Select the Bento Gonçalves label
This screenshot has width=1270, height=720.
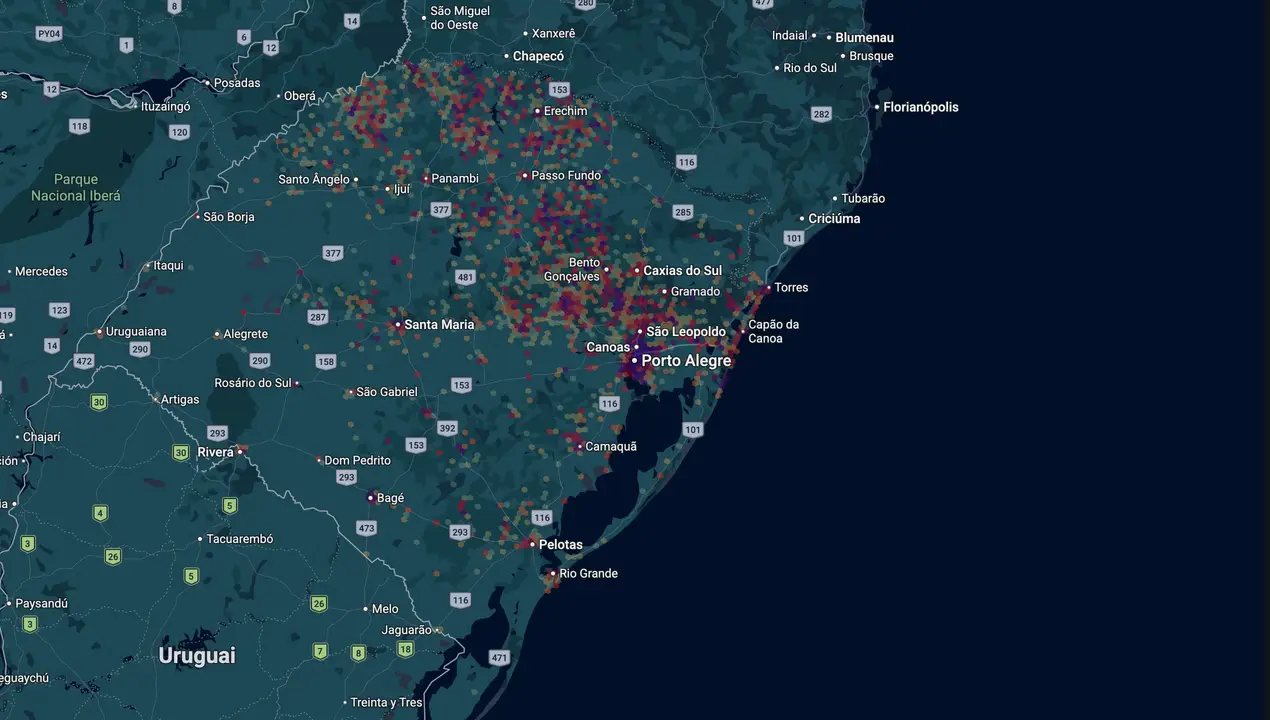pyautogui.click(x=572, y=270)
